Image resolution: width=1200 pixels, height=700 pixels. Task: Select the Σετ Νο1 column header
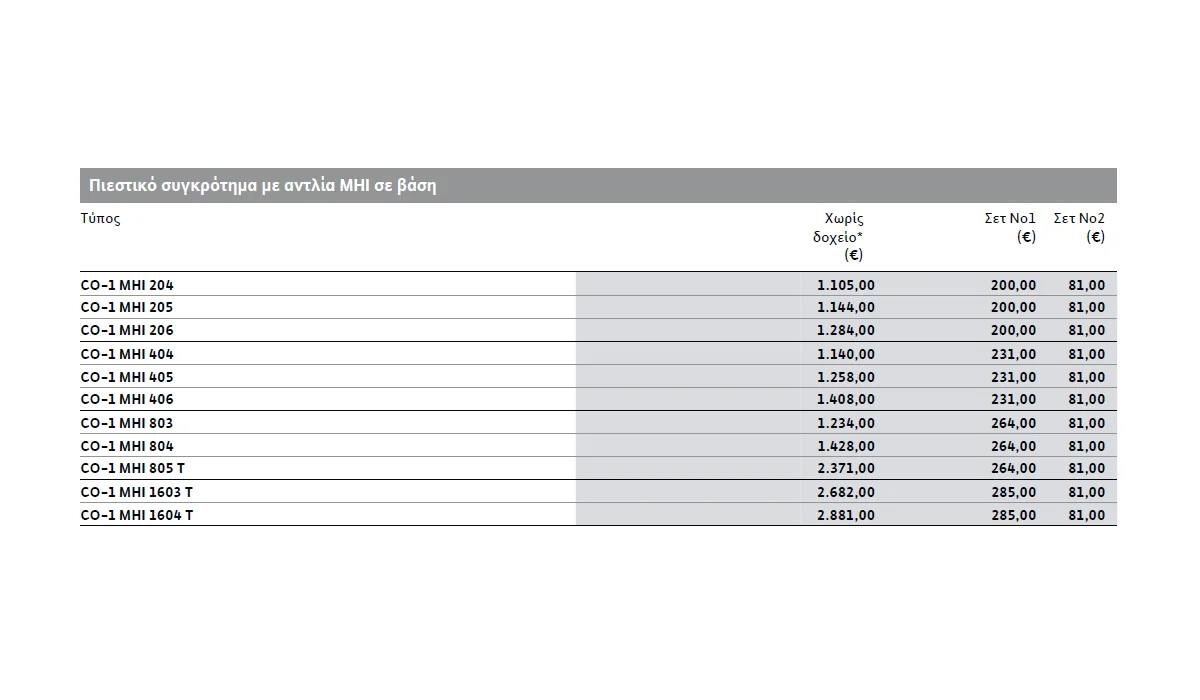click(x=1010, y=228)
